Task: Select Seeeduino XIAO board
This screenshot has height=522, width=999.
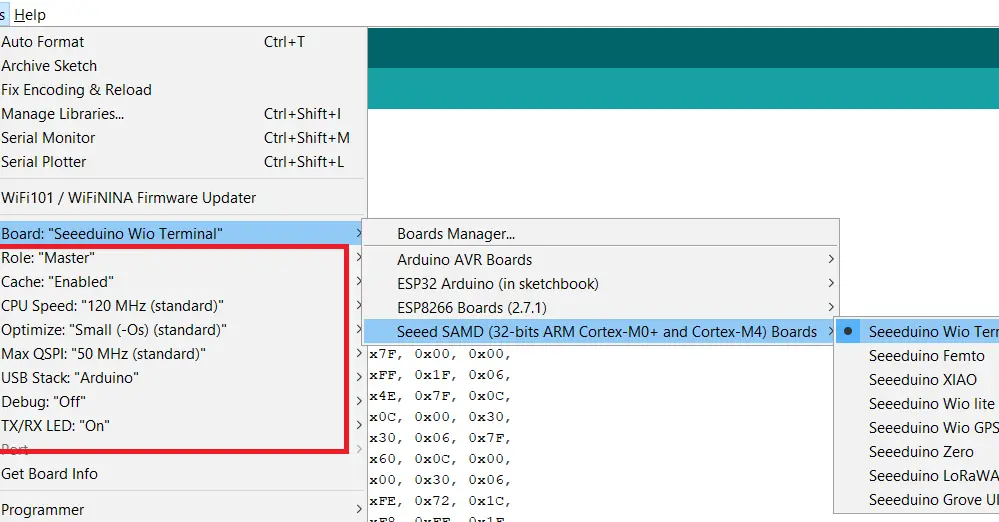Action: click(x=917, y=380)
